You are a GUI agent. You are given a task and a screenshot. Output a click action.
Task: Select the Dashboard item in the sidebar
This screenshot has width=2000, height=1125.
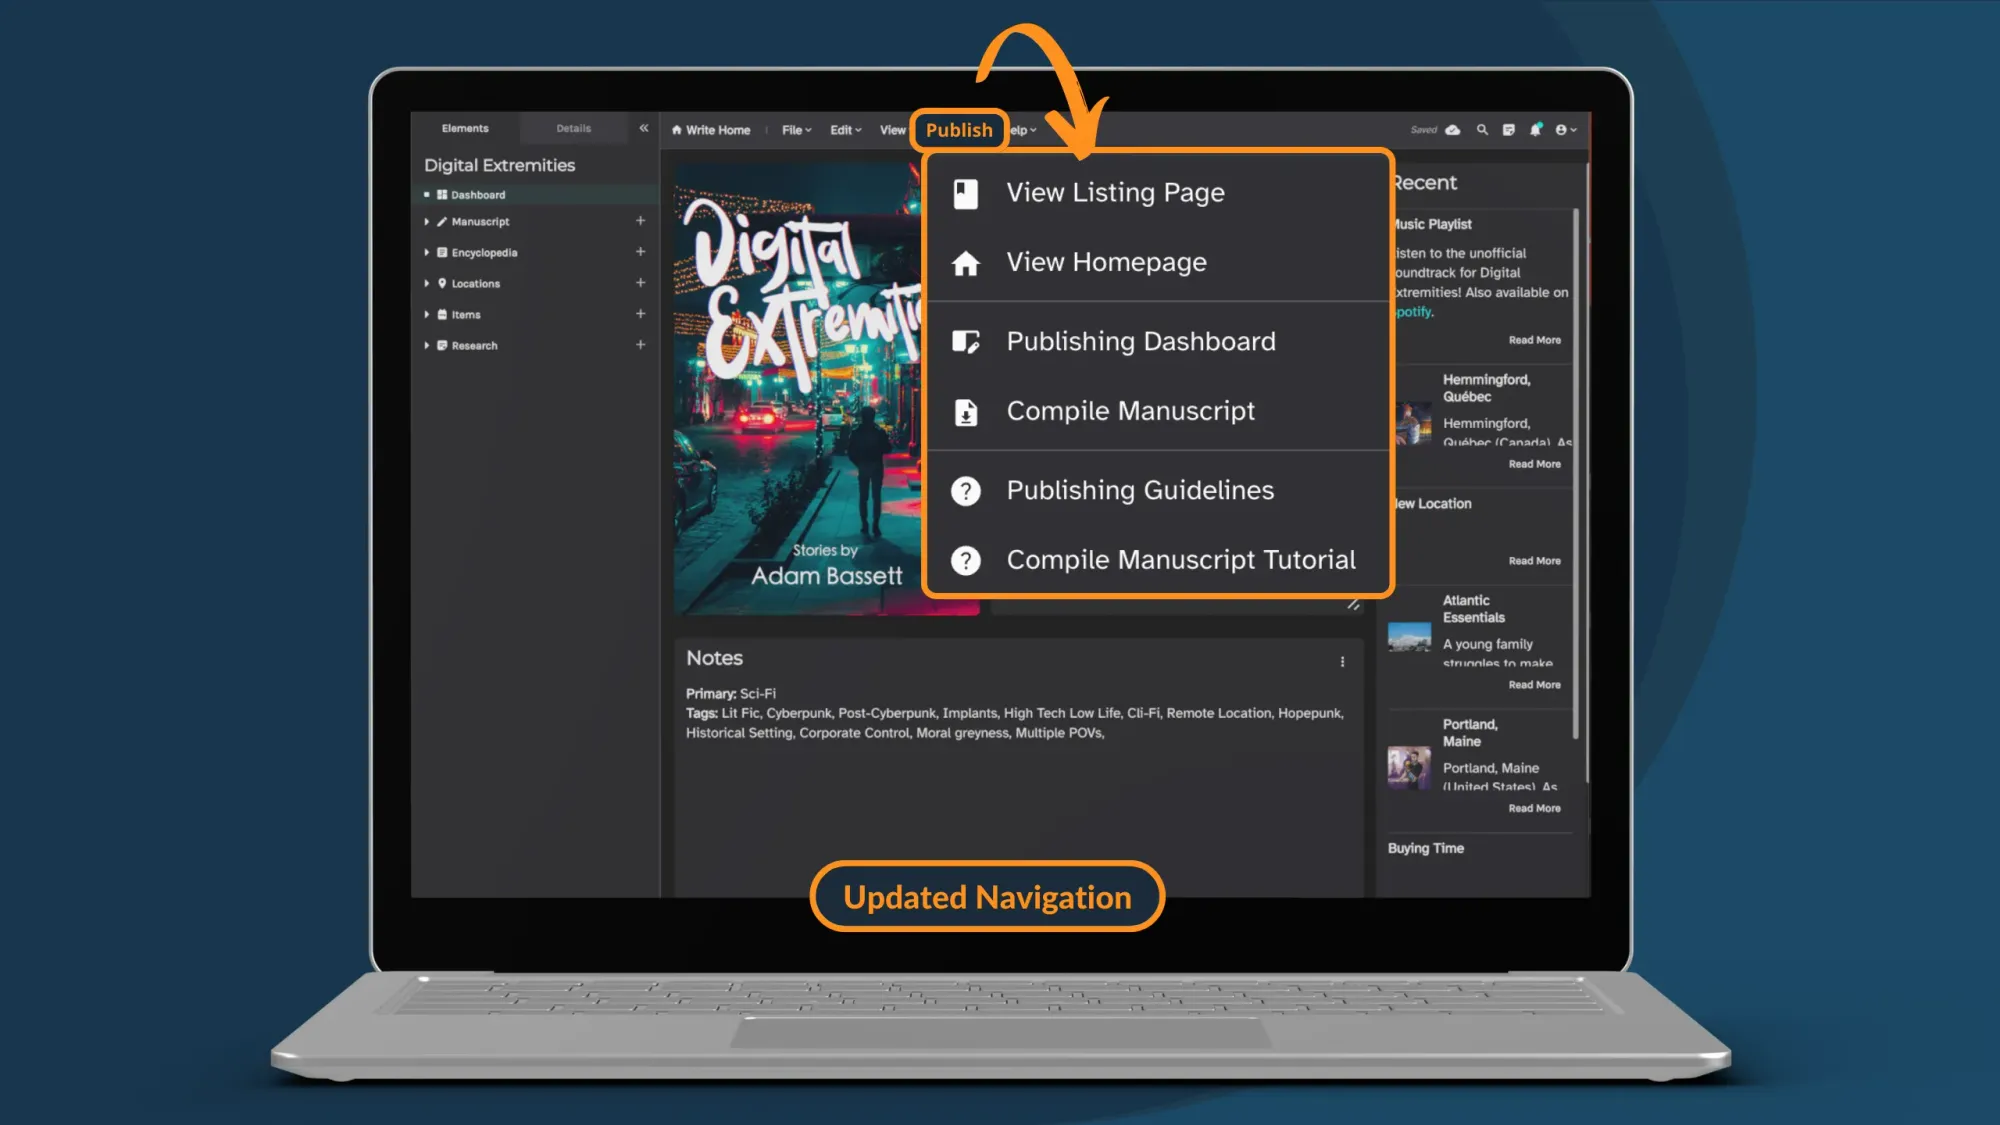478,194
